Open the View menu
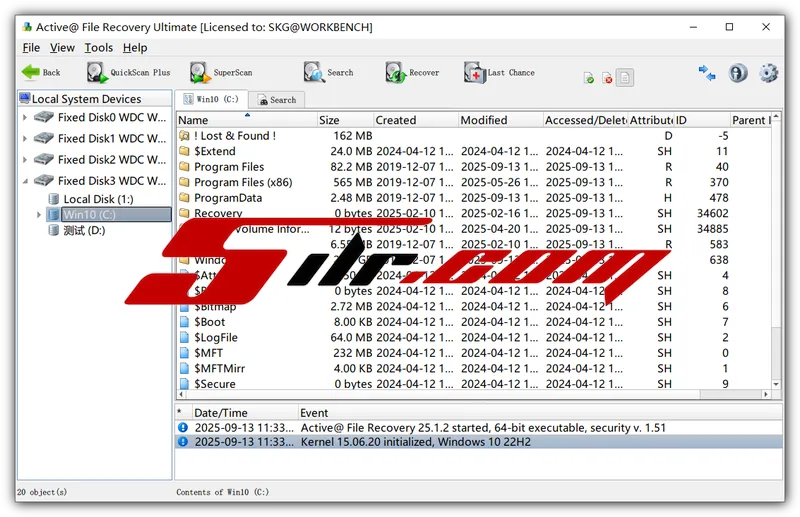Screen dimensions: 800x517 pos(62,47)
